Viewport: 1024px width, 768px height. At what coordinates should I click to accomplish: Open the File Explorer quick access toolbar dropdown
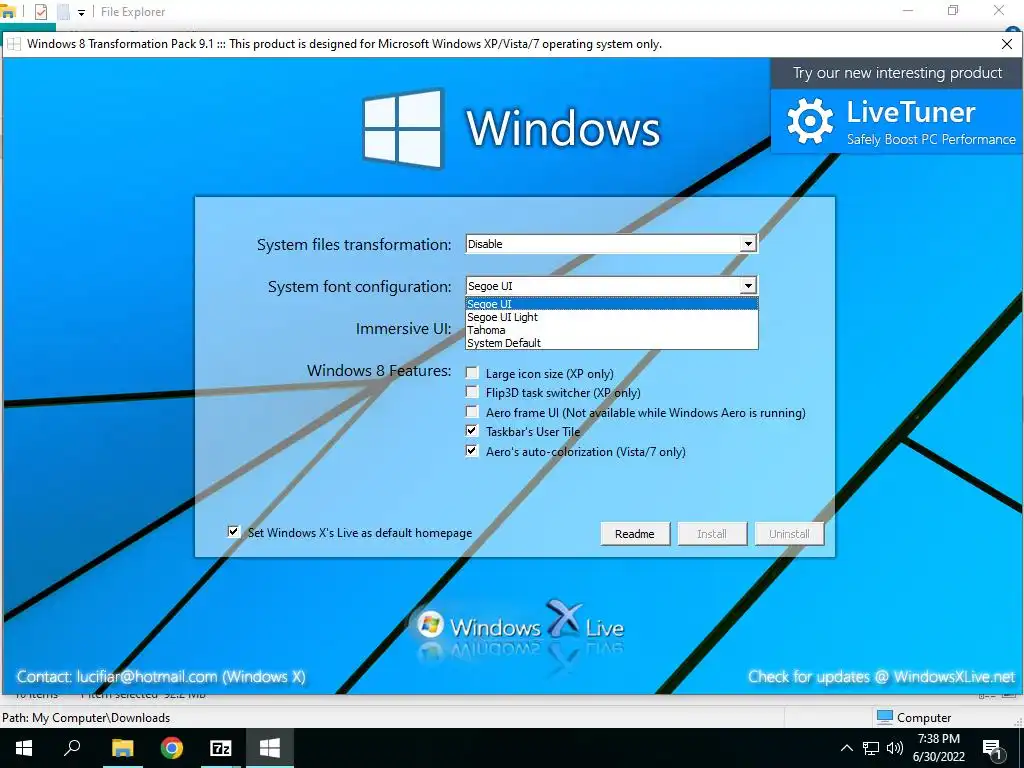point(81,12)
